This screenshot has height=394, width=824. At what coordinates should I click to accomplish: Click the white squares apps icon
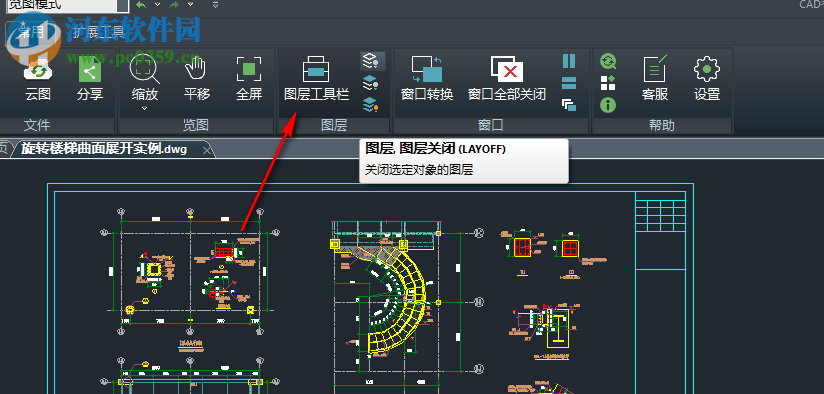(608, 83)
